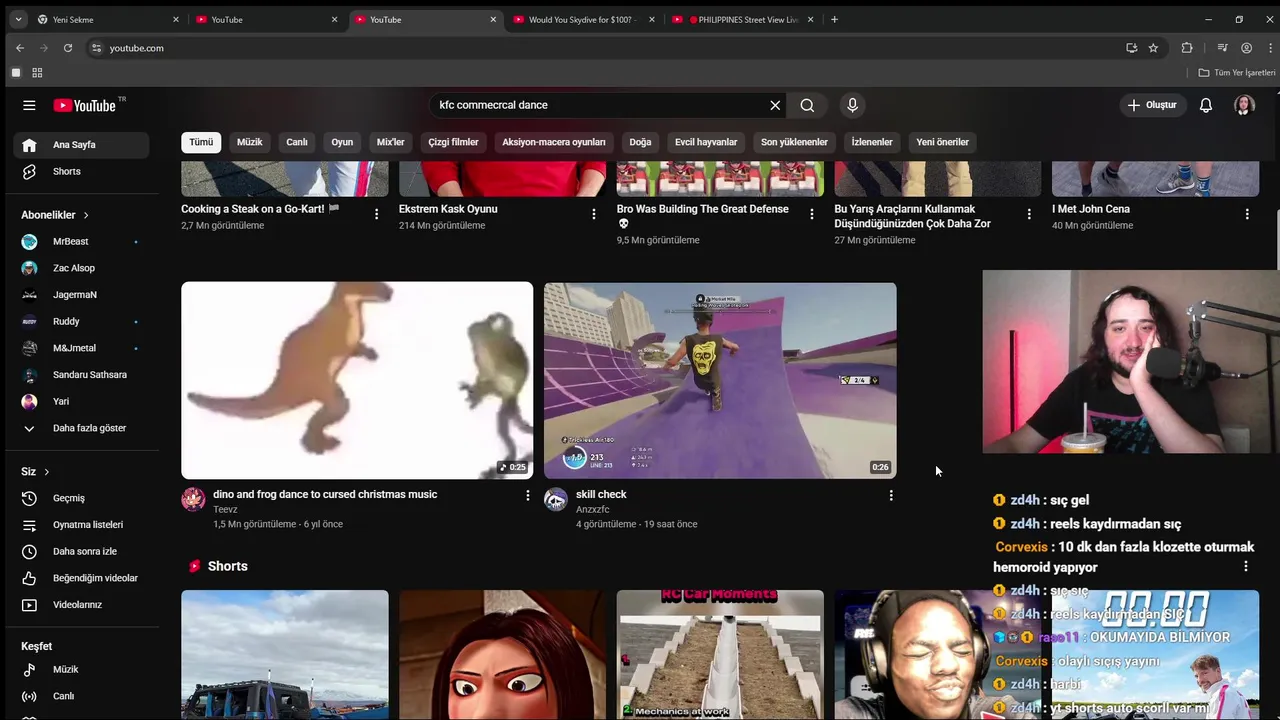Select the Tümü filter chip

[201, 142]
